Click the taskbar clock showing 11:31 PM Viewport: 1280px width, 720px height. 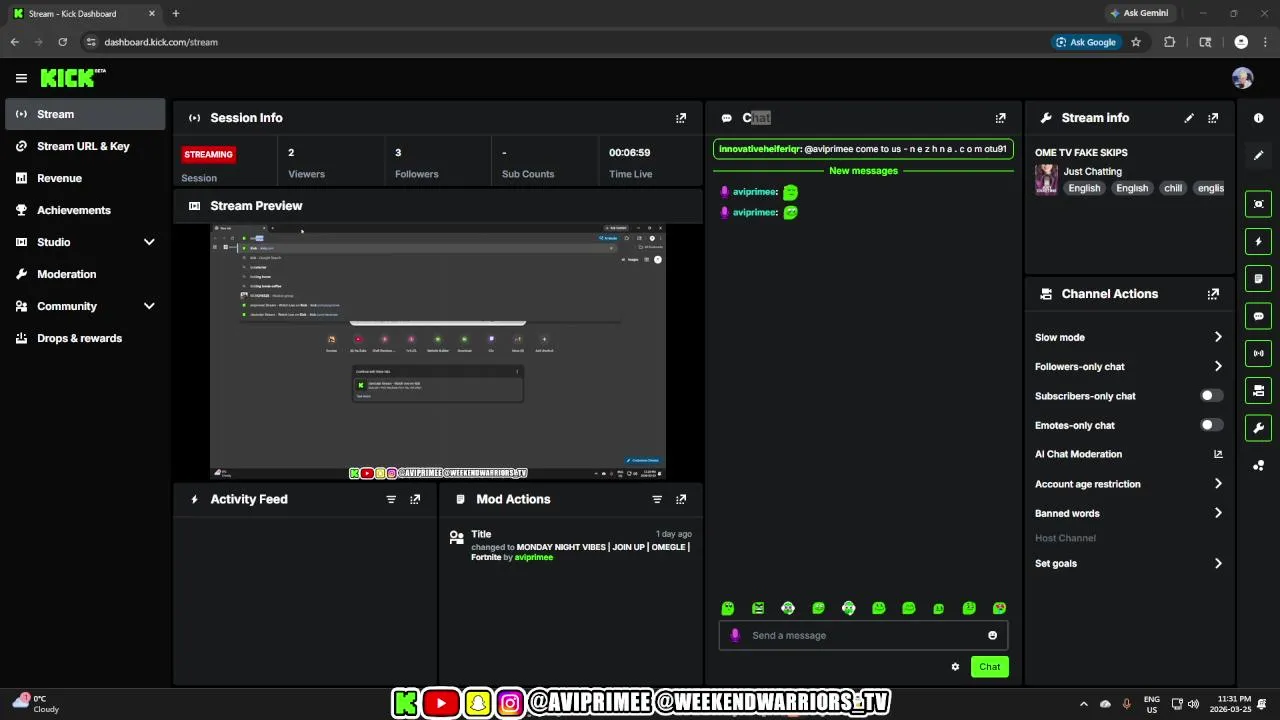(1234, 704)
